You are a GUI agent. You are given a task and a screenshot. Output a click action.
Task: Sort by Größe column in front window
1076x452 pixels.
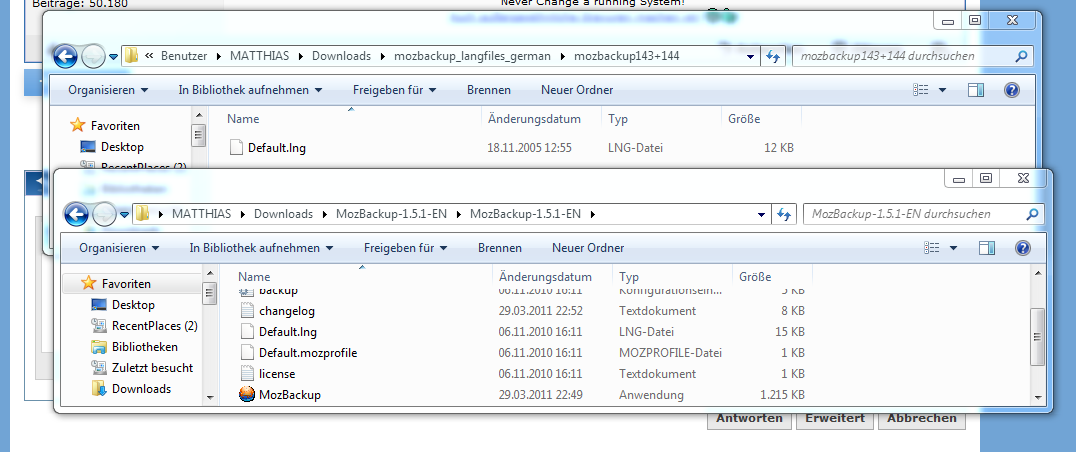(755, 277)
